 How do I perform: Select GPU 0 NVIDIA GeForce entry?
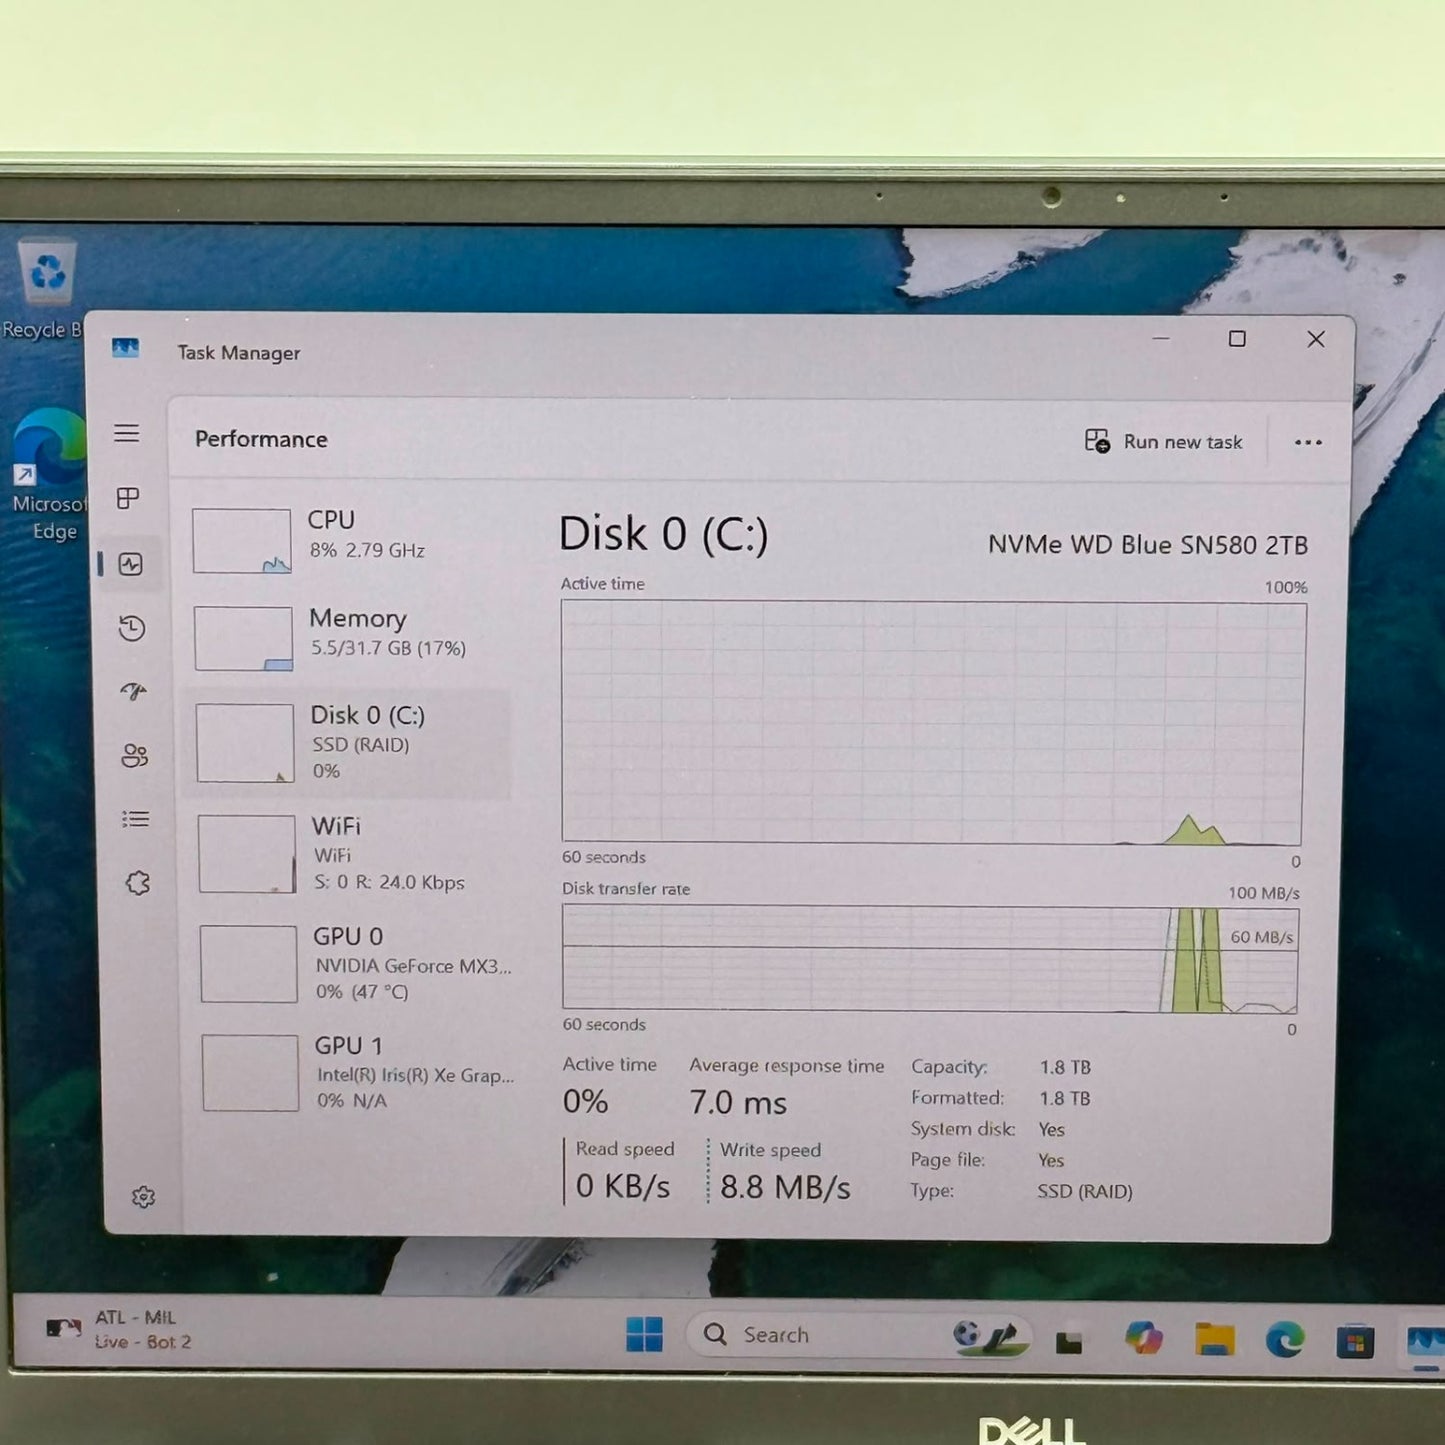356,963
